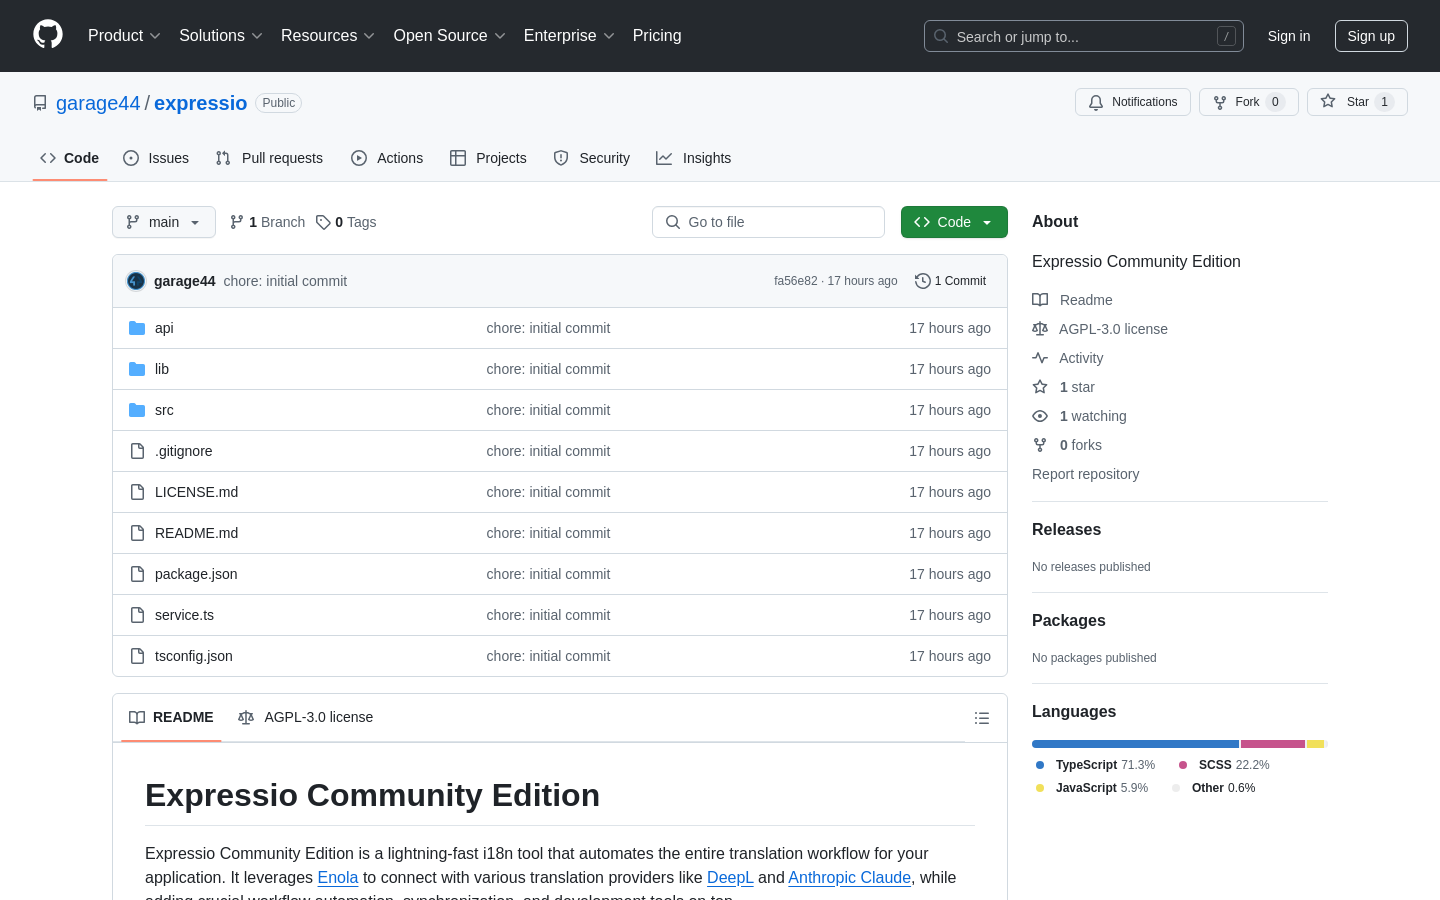The width and height of the screenshot is (1440, 900).
Task: Click the Sign up button
Action: pos(1371,36)
